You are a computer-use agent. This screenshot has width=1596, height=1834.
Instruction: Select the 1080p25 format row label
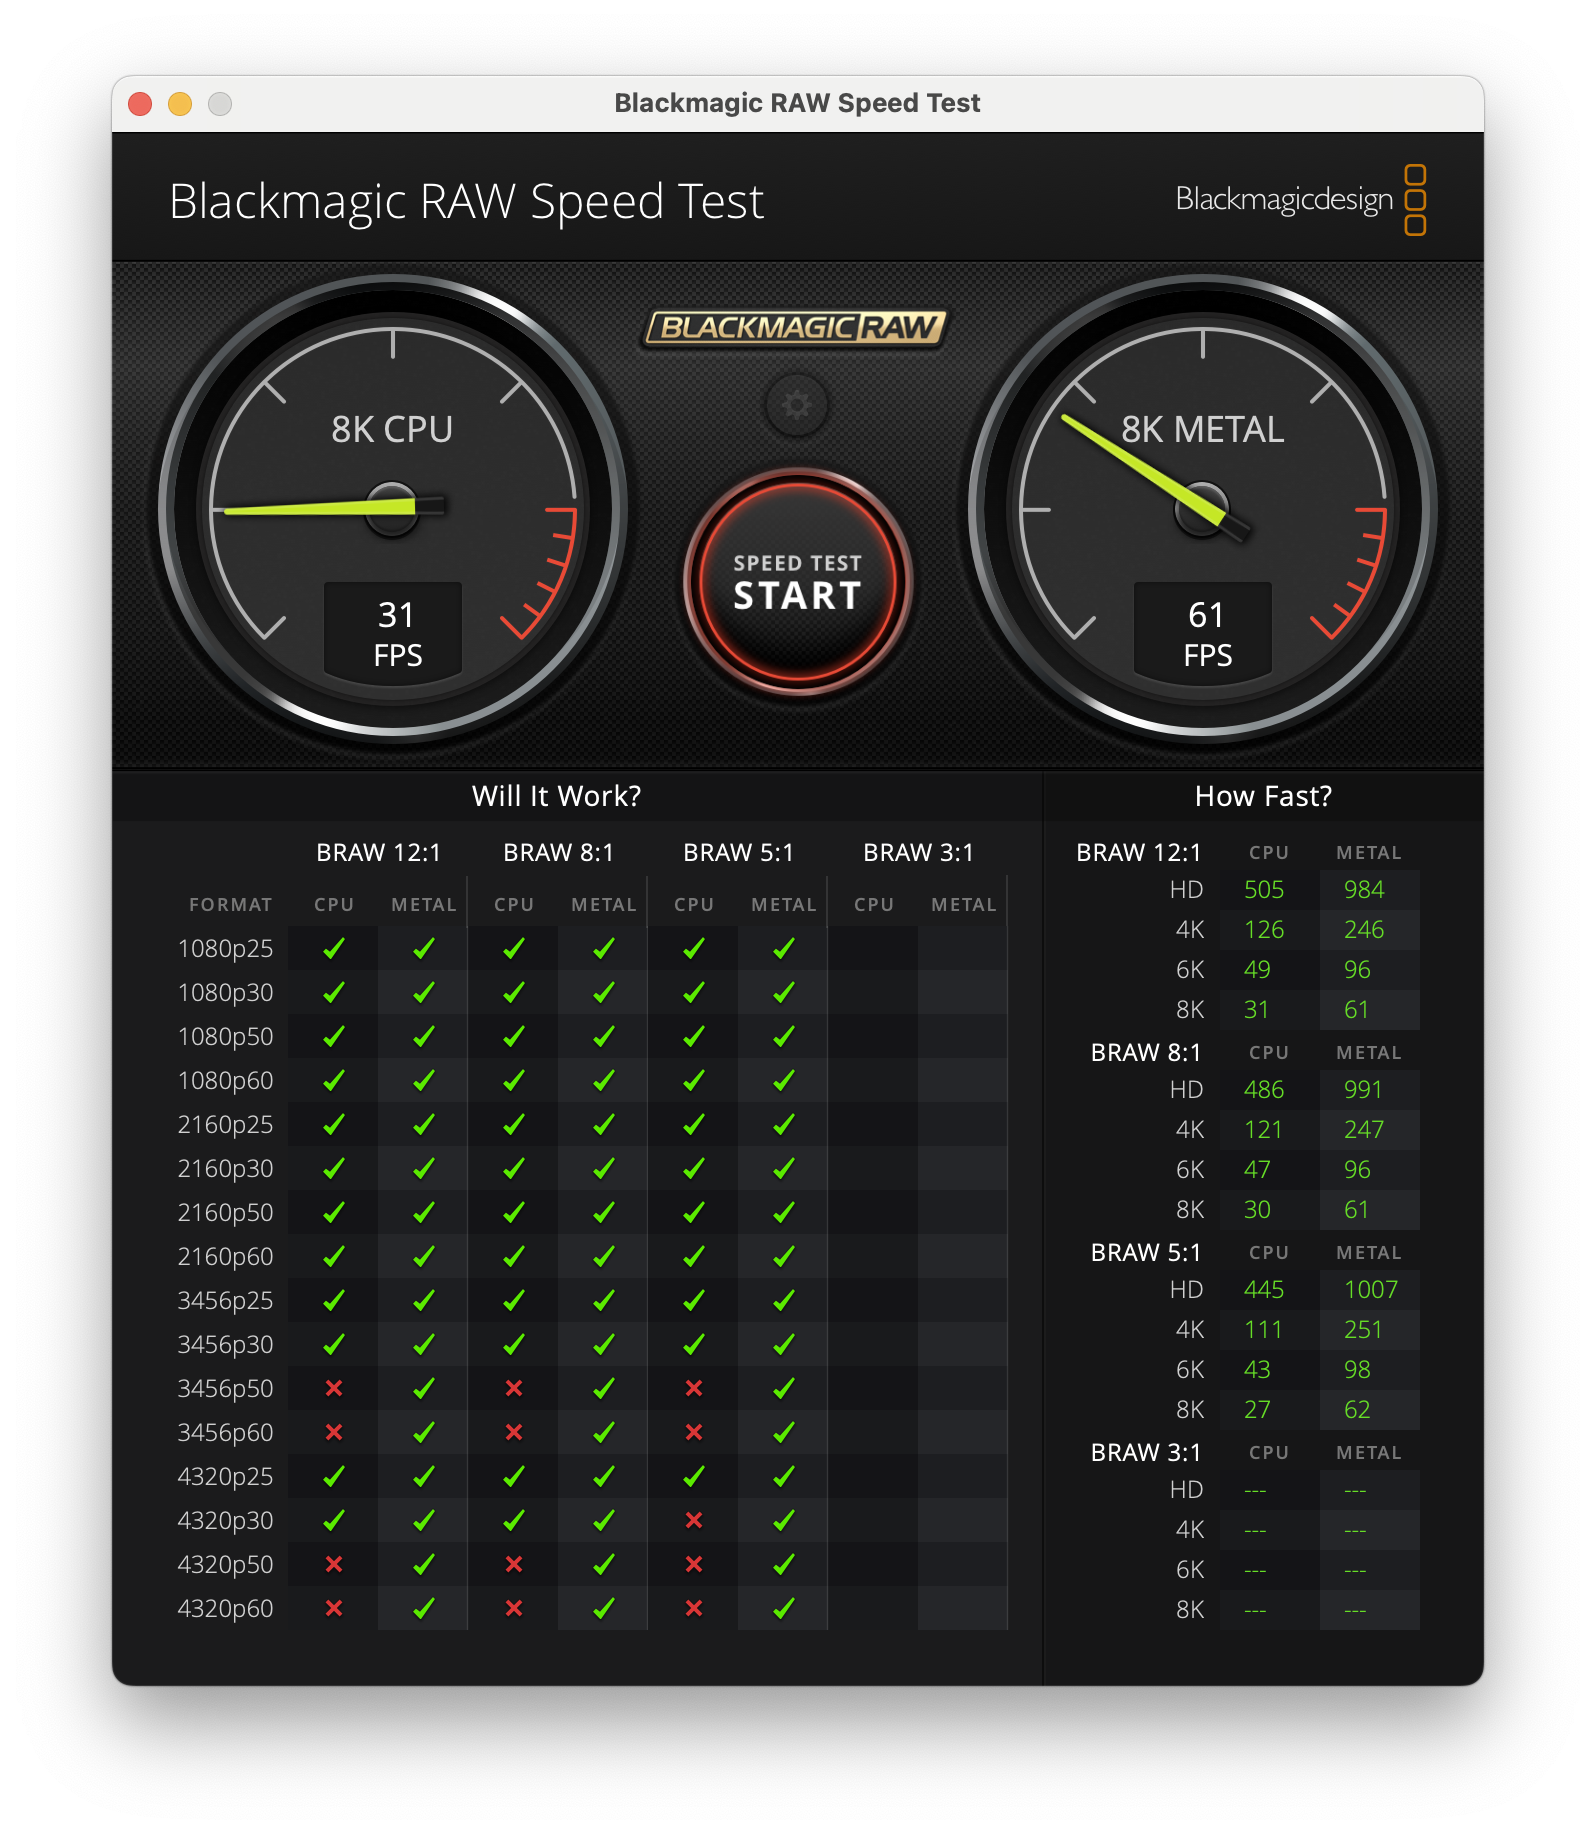tap(225, 948)
